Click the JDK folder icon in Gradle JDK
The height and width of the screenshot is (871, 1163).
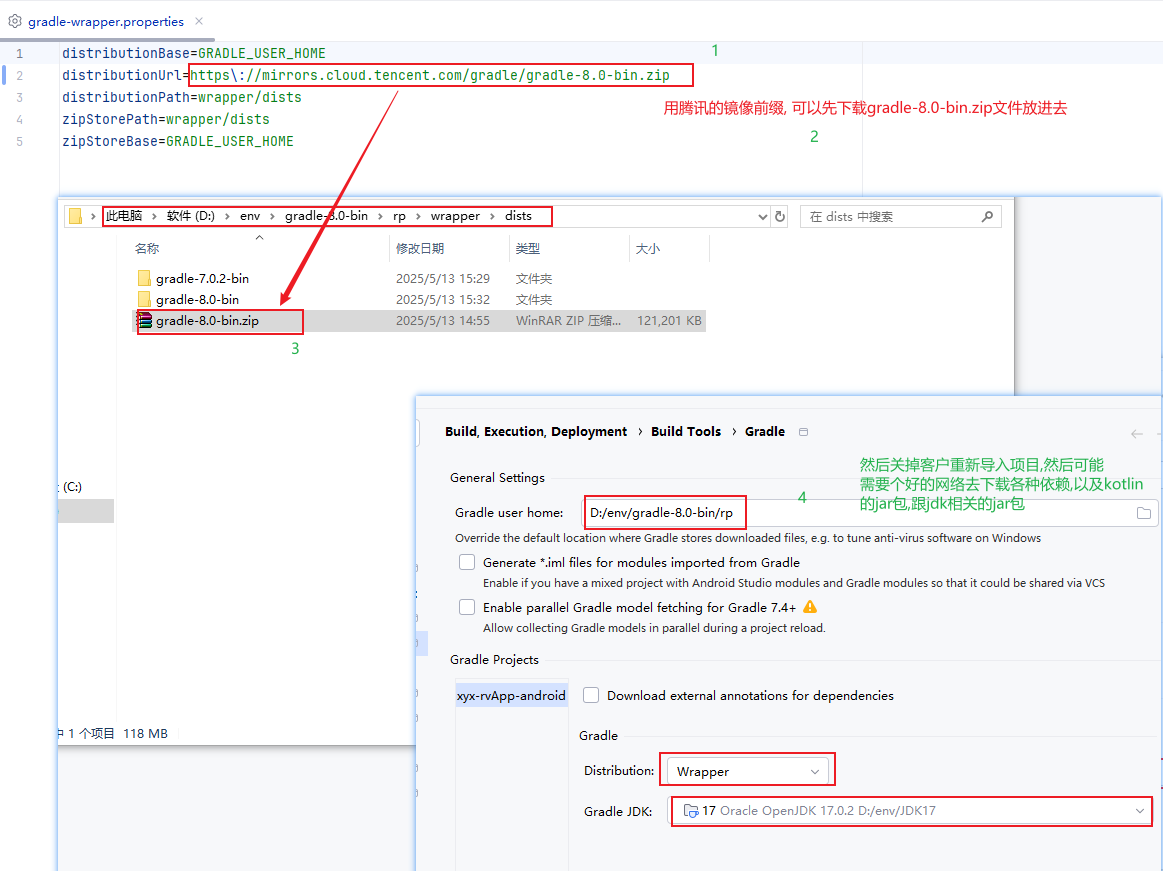pyautogui.click(x=691, y=811)
